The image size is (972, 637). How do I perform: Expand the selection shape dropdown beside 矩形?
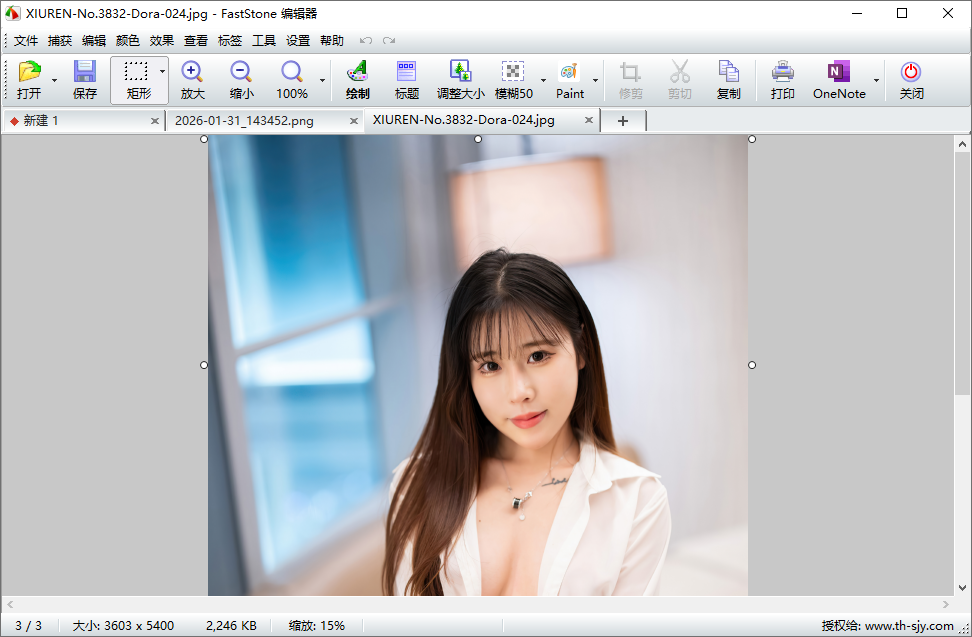[160, 71]
